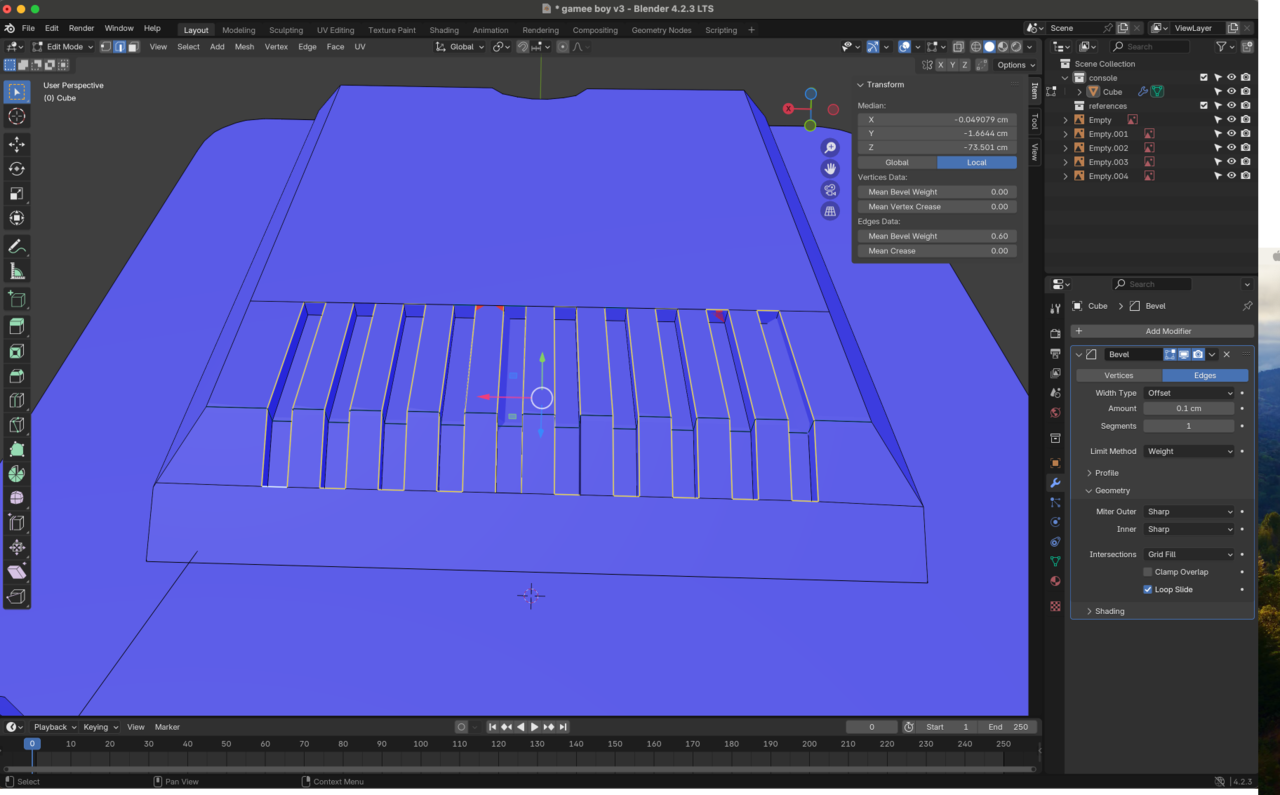Viewport: 1280px width, 795px height.
Task: Switch to the UV Editing workspace tab
Action: point(335,30)
